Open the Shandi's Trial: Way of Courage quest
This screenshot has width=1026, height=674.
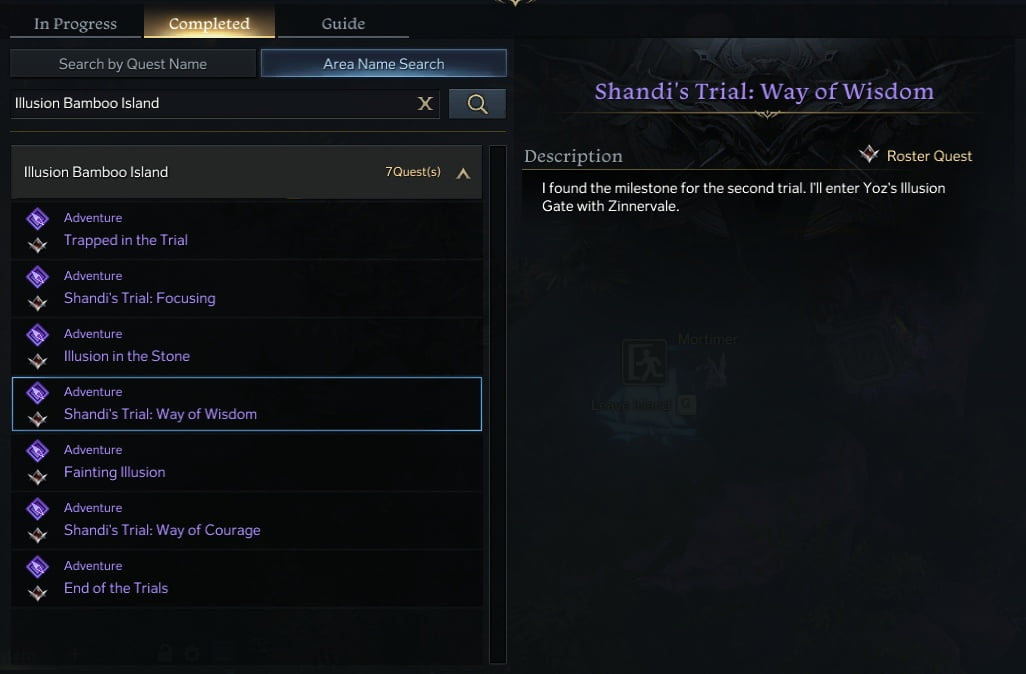click(x=247, y=520)
